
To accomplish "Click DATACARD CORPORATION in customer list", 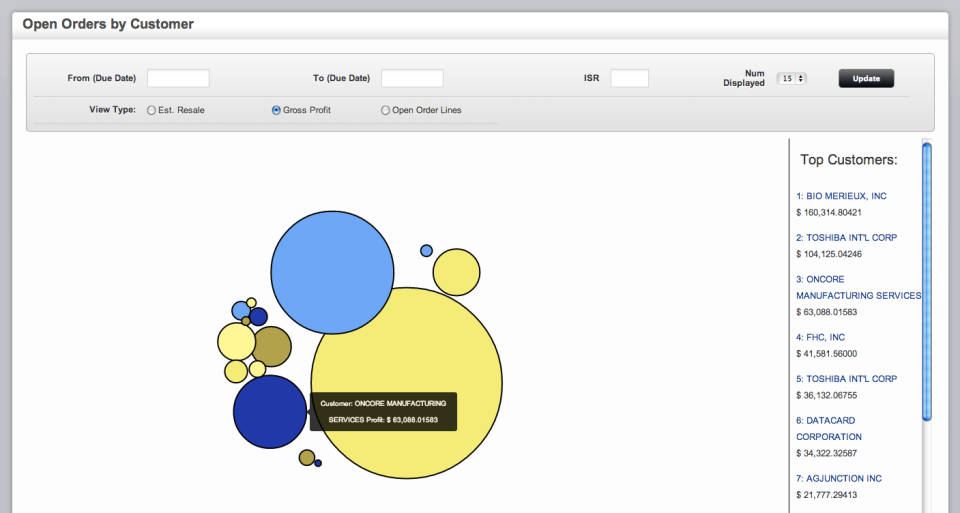I will pyautogui.click(x=829, y=429).
